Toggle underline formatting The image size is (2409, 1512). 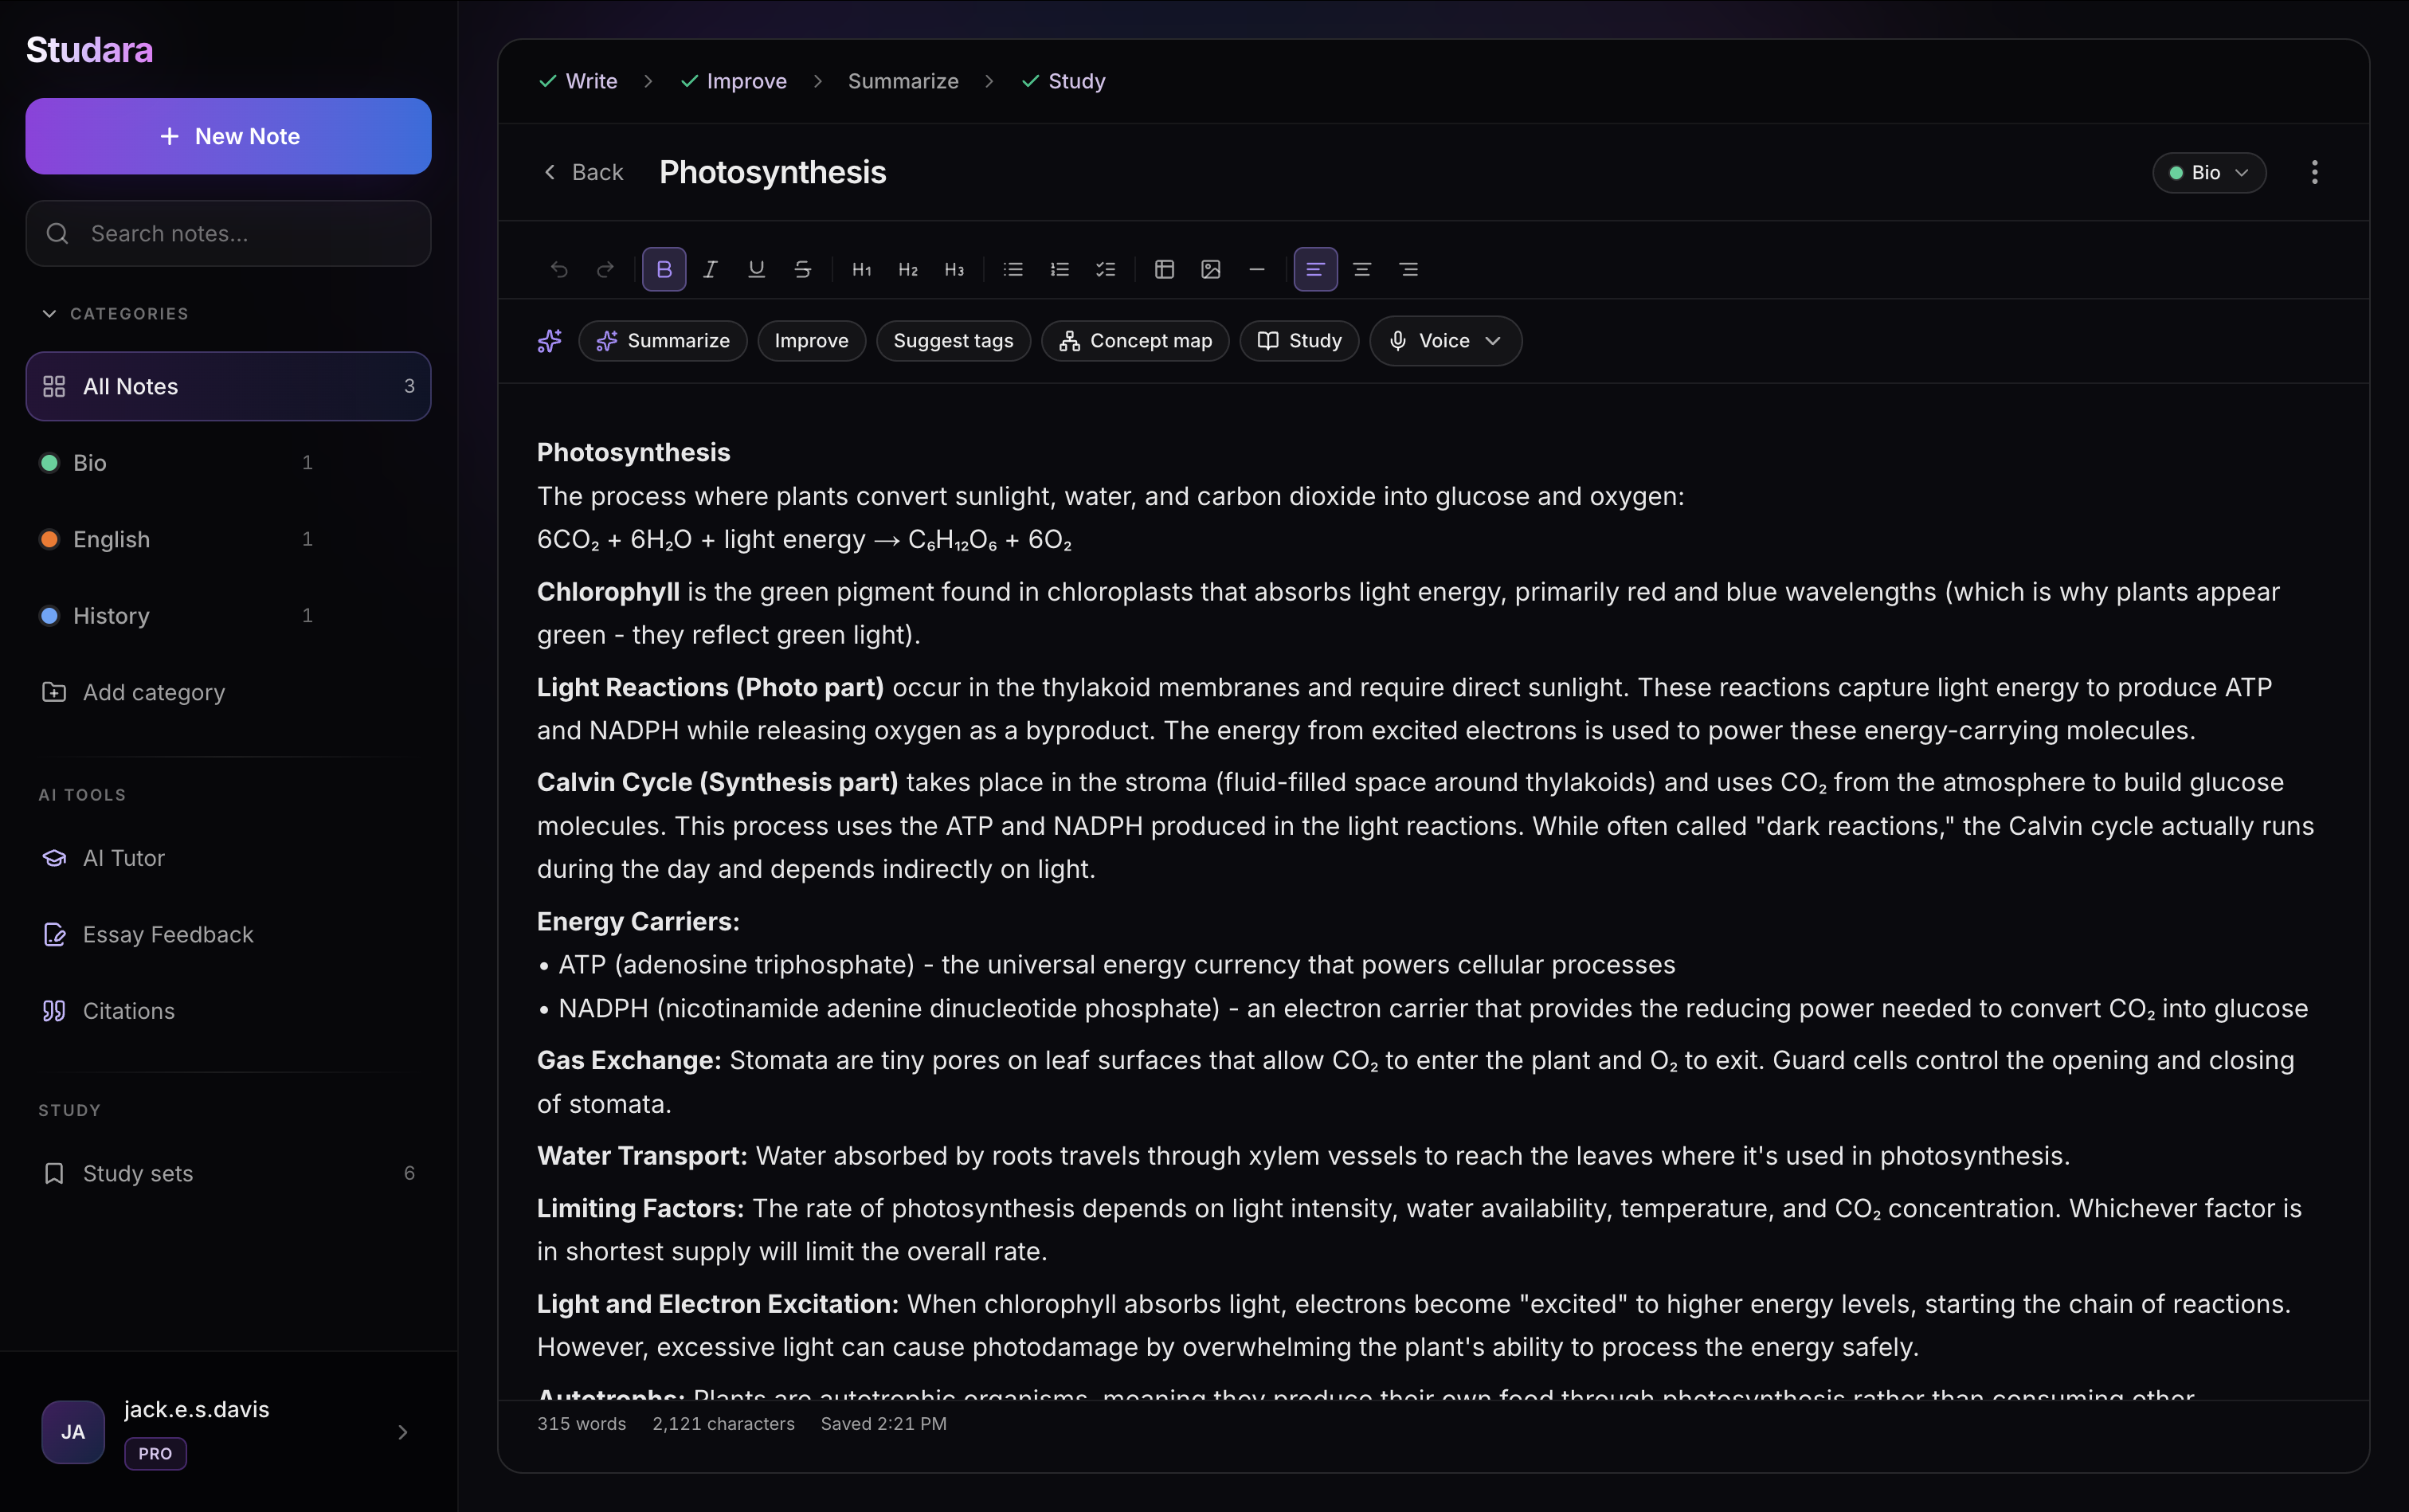pos(756,269)
